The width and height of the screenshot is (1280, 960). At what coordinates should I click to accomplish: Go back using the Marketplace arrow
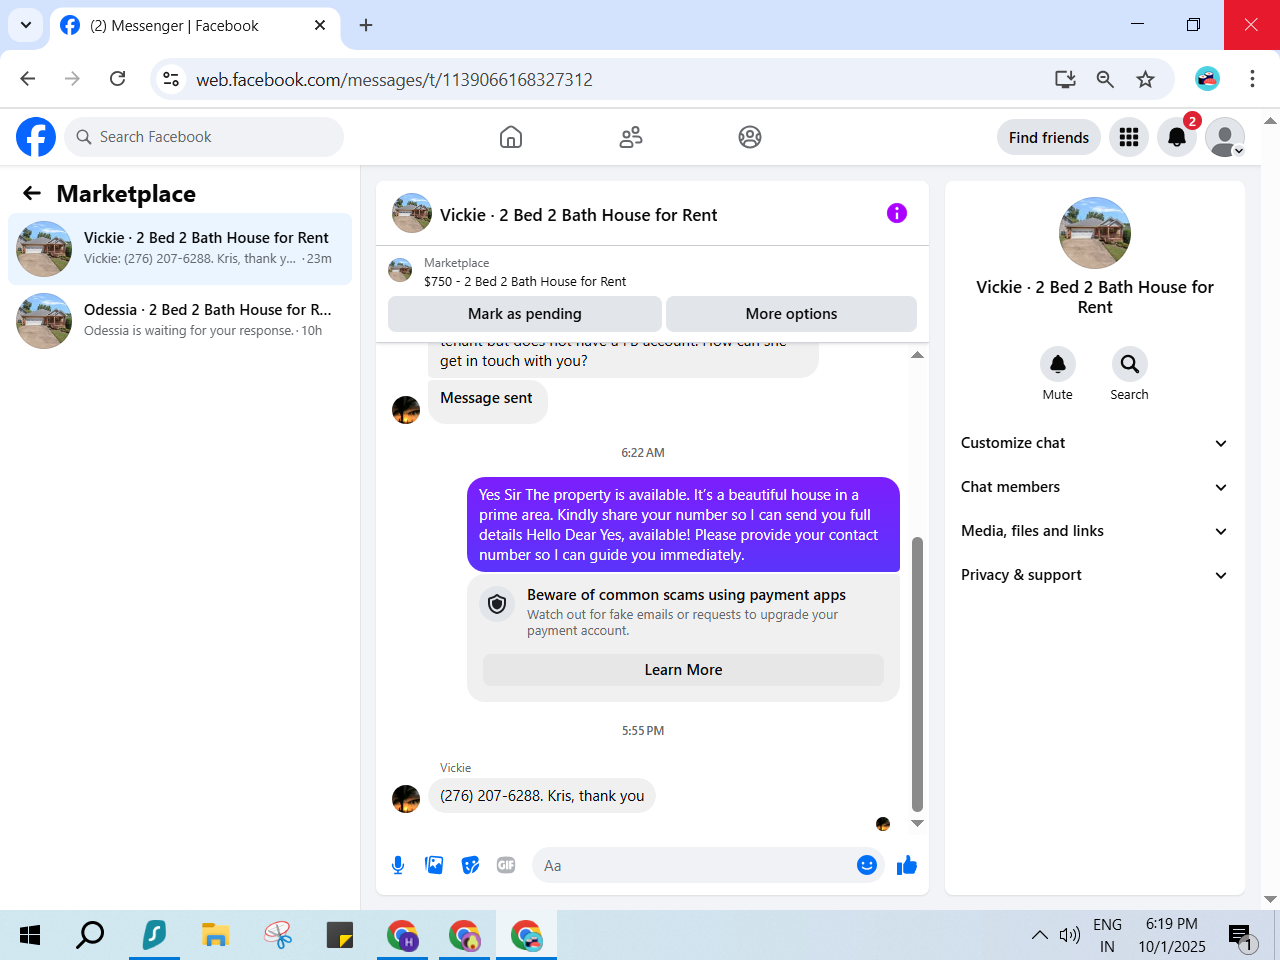[32, 193]
